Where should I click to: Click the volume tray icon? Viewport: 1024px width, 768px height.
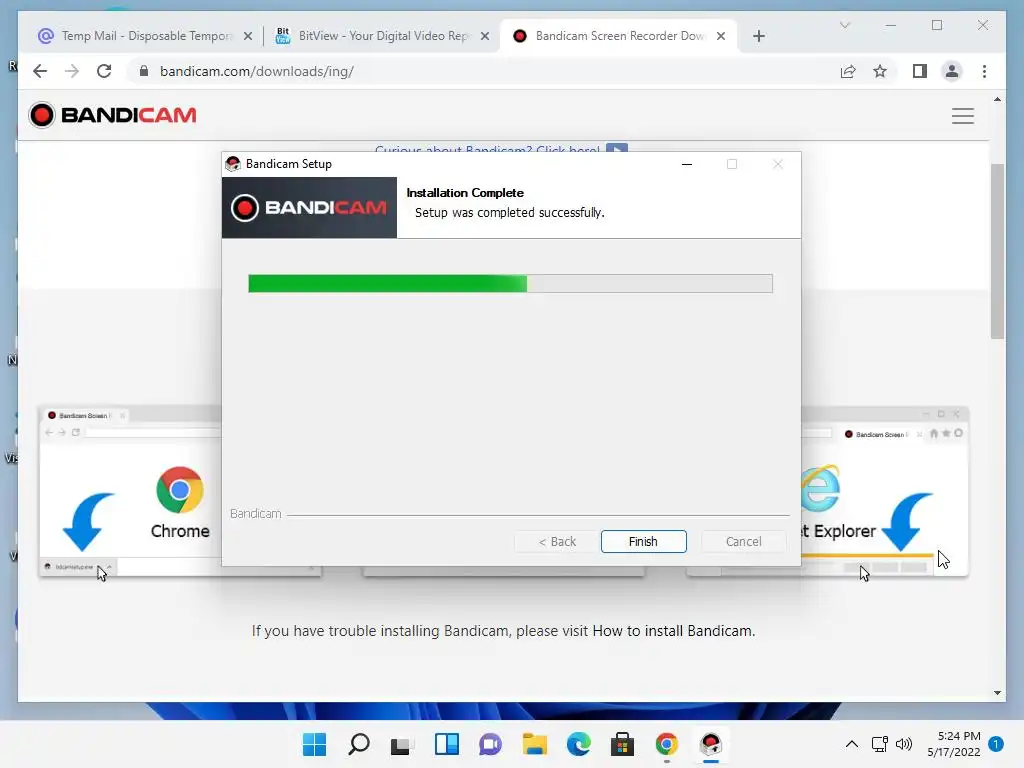pyautogui.click(x=904, y=744)
